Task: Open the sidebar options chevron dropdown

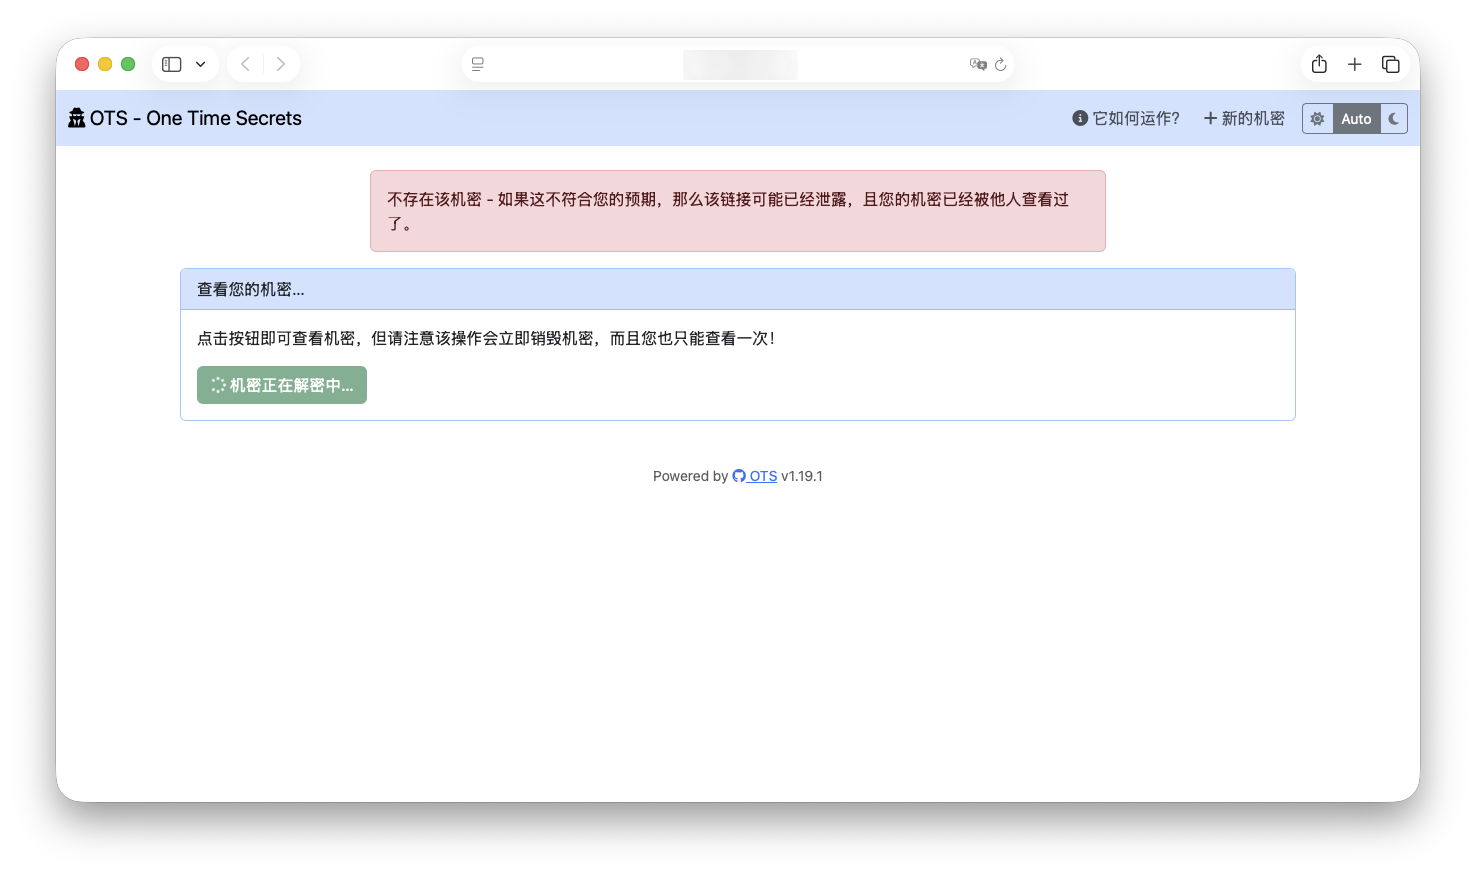Action: (199, 63)
